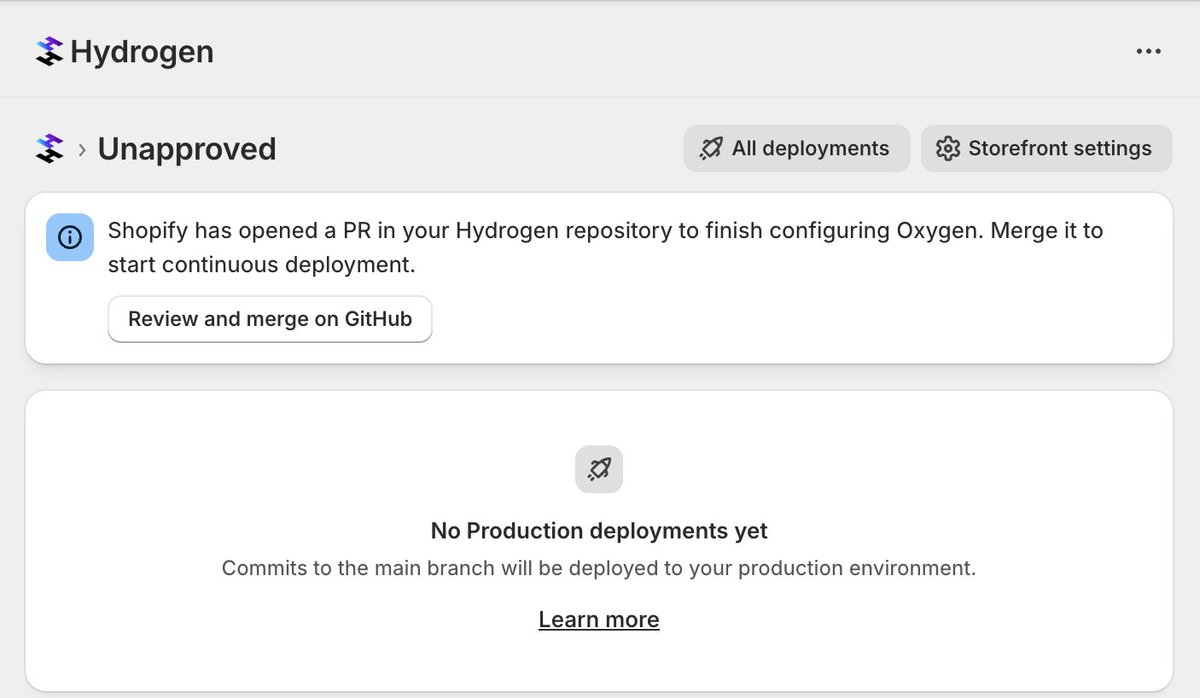Click the rocket icon on All deployments
Viewport: 1200px width, 698px height.
coord(711,149)
